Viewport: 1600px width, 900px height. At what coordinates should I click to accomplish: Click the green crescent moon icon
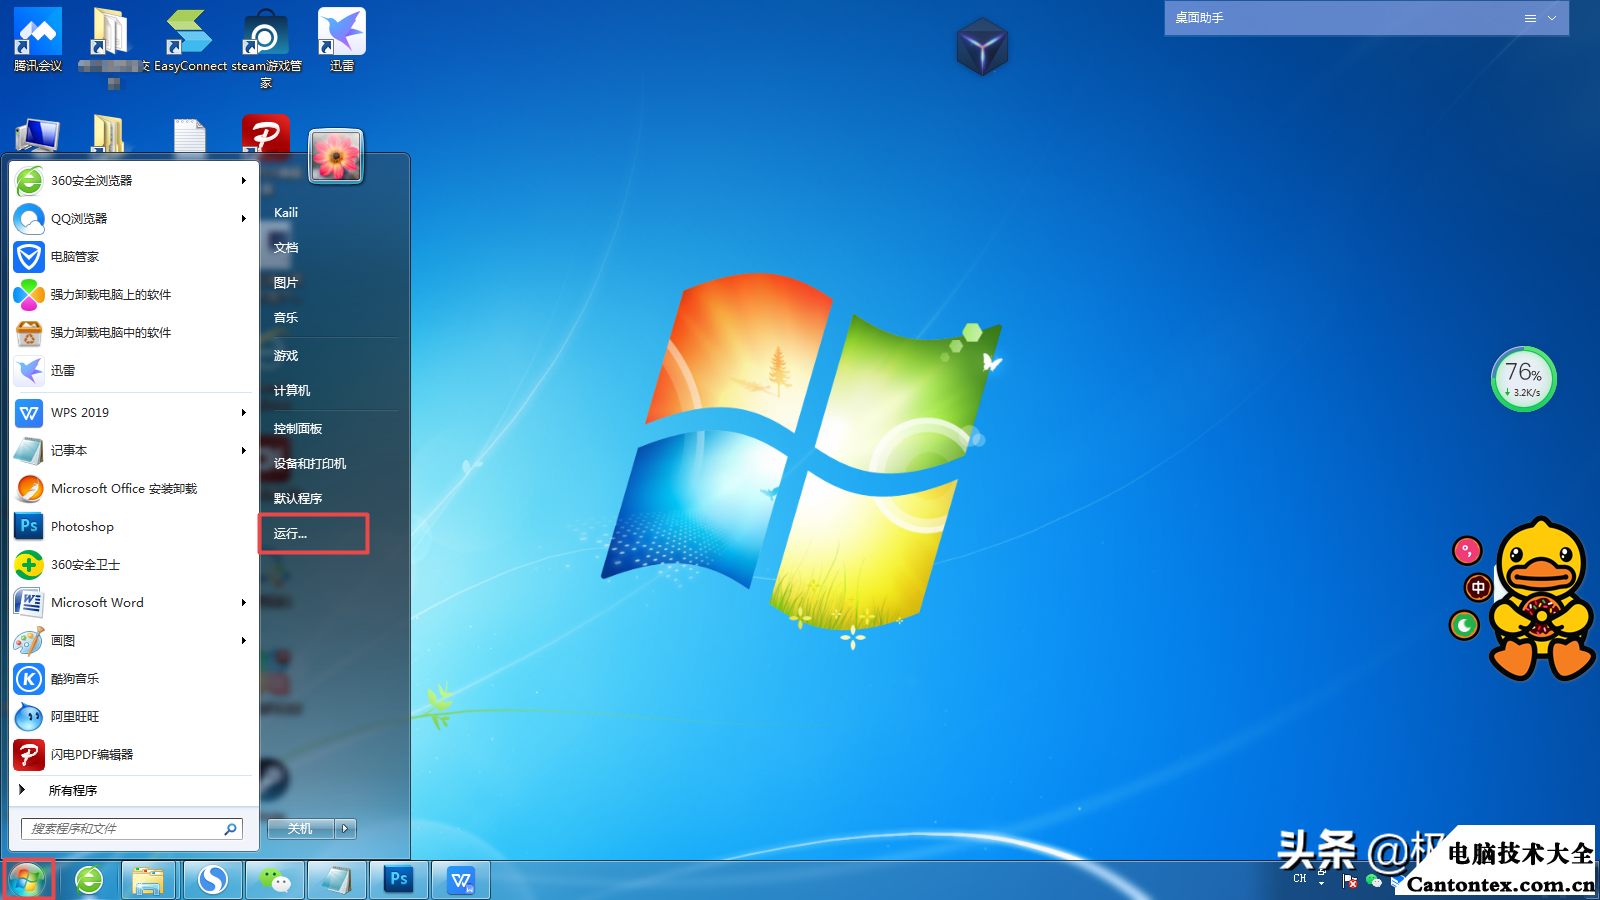coord(1465,626)
